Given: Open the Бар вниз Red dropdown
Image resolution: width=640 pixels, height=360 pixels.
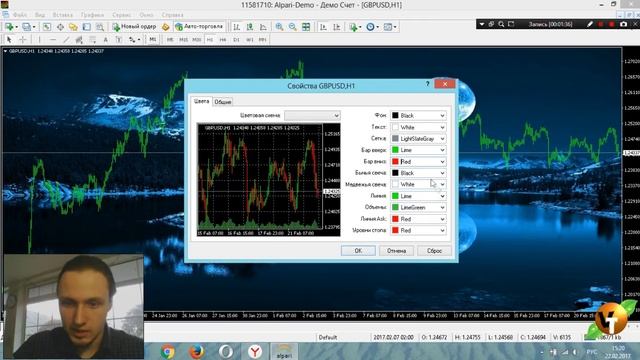Looking at the screenshot, I should 418,162.
